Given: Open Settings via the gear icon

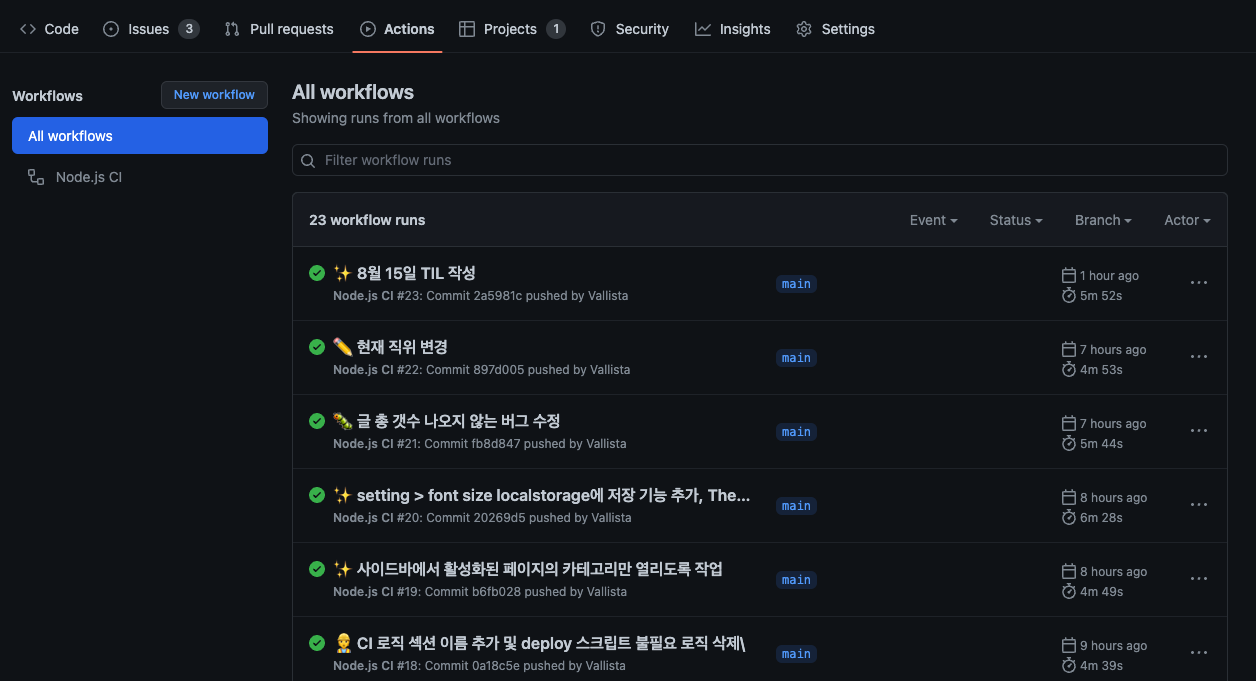Looking at the screenshot, I should click(803, 29).
